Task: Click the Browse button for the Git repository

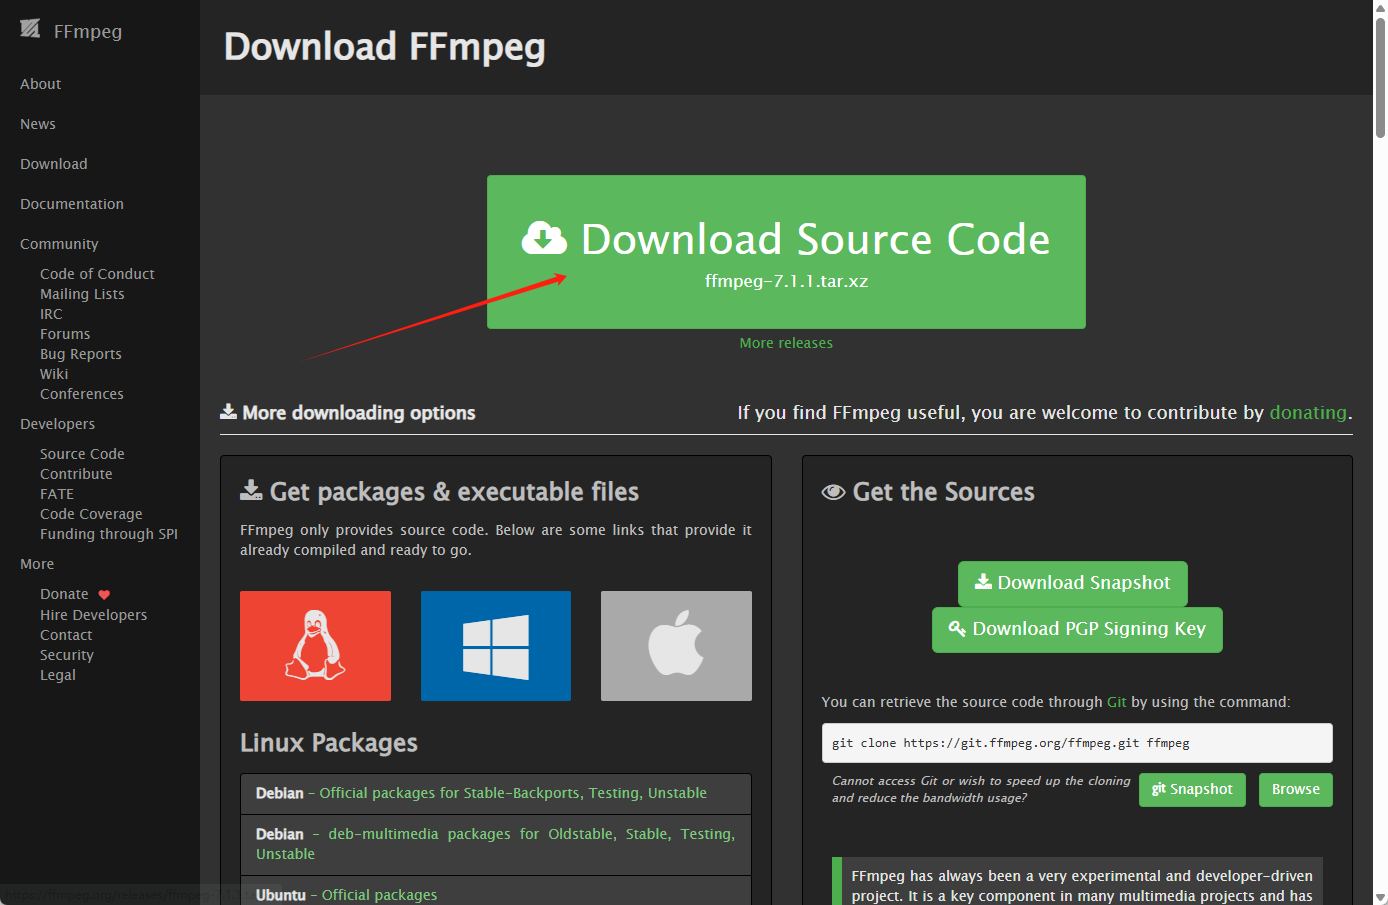Action: tap(1295, 789)
